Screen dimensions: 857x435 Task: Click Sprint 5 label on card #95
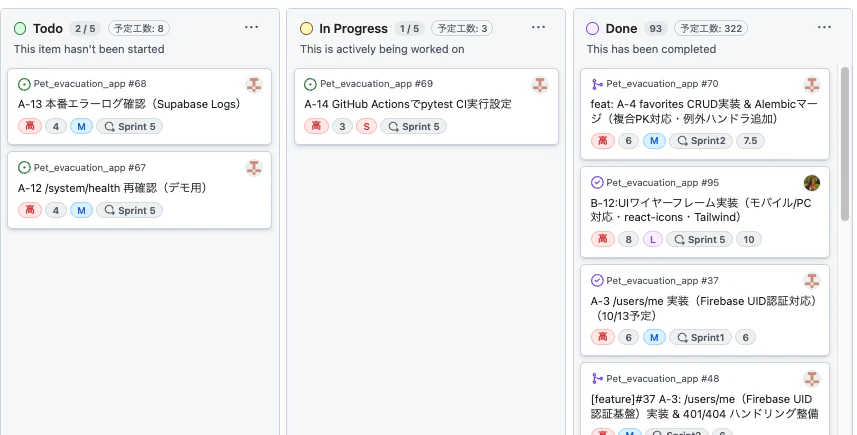tap(699, 239)
